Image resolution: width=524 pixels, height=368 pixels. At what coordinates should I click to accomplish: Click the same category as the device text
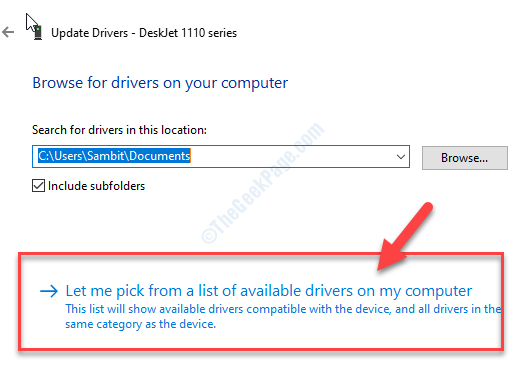point(141,324)
